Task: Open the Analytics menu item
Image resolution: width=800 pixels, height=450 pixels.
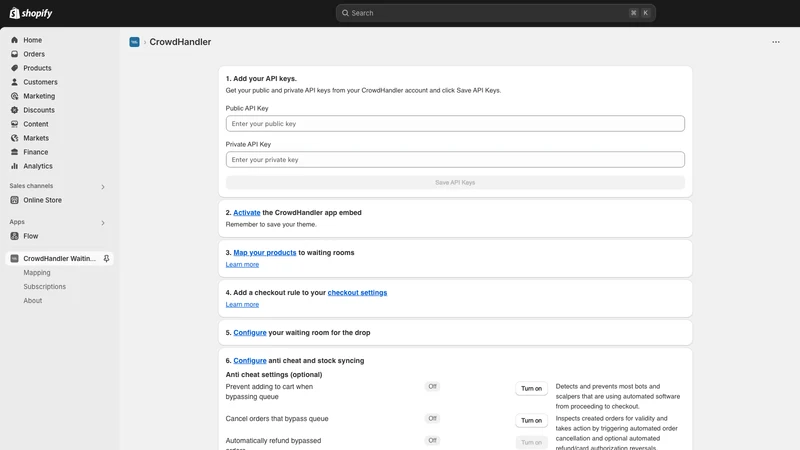Action: point(38,166)
